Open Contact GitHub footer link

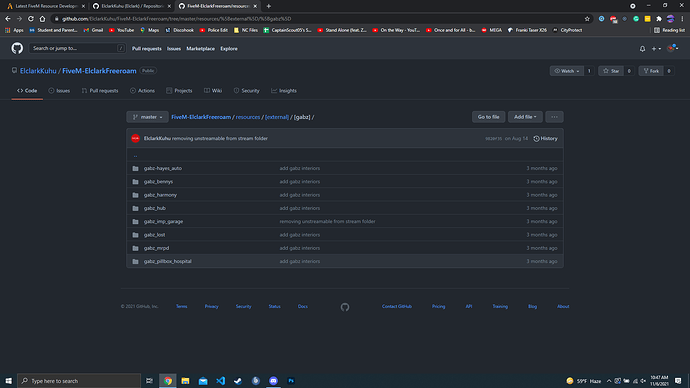coord(397,307)
